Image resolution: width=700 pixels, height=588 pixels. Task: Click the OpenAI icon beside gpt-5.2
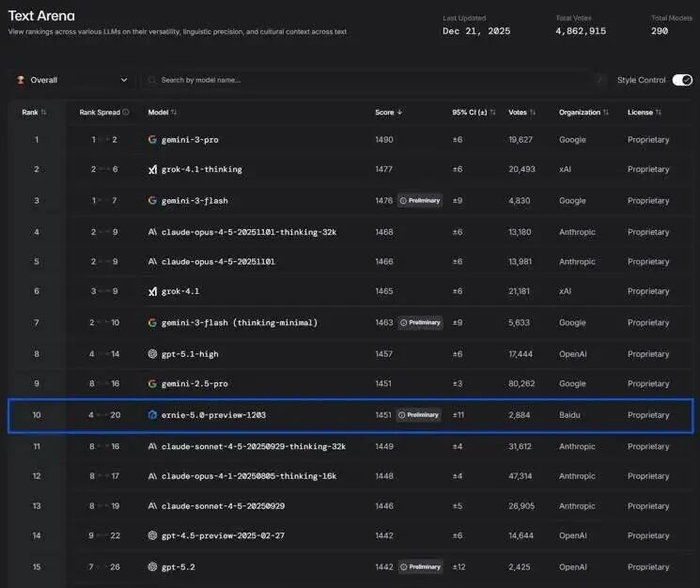coord(152,567)
